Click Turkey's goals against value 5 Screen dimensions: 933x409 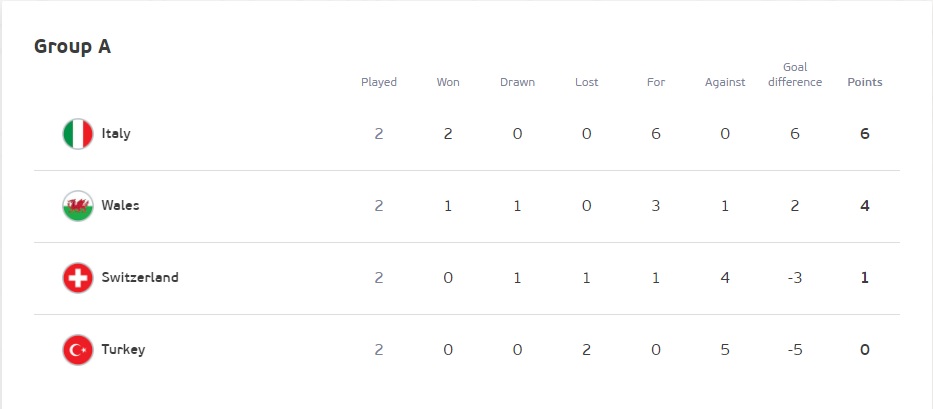coord(725,350)
